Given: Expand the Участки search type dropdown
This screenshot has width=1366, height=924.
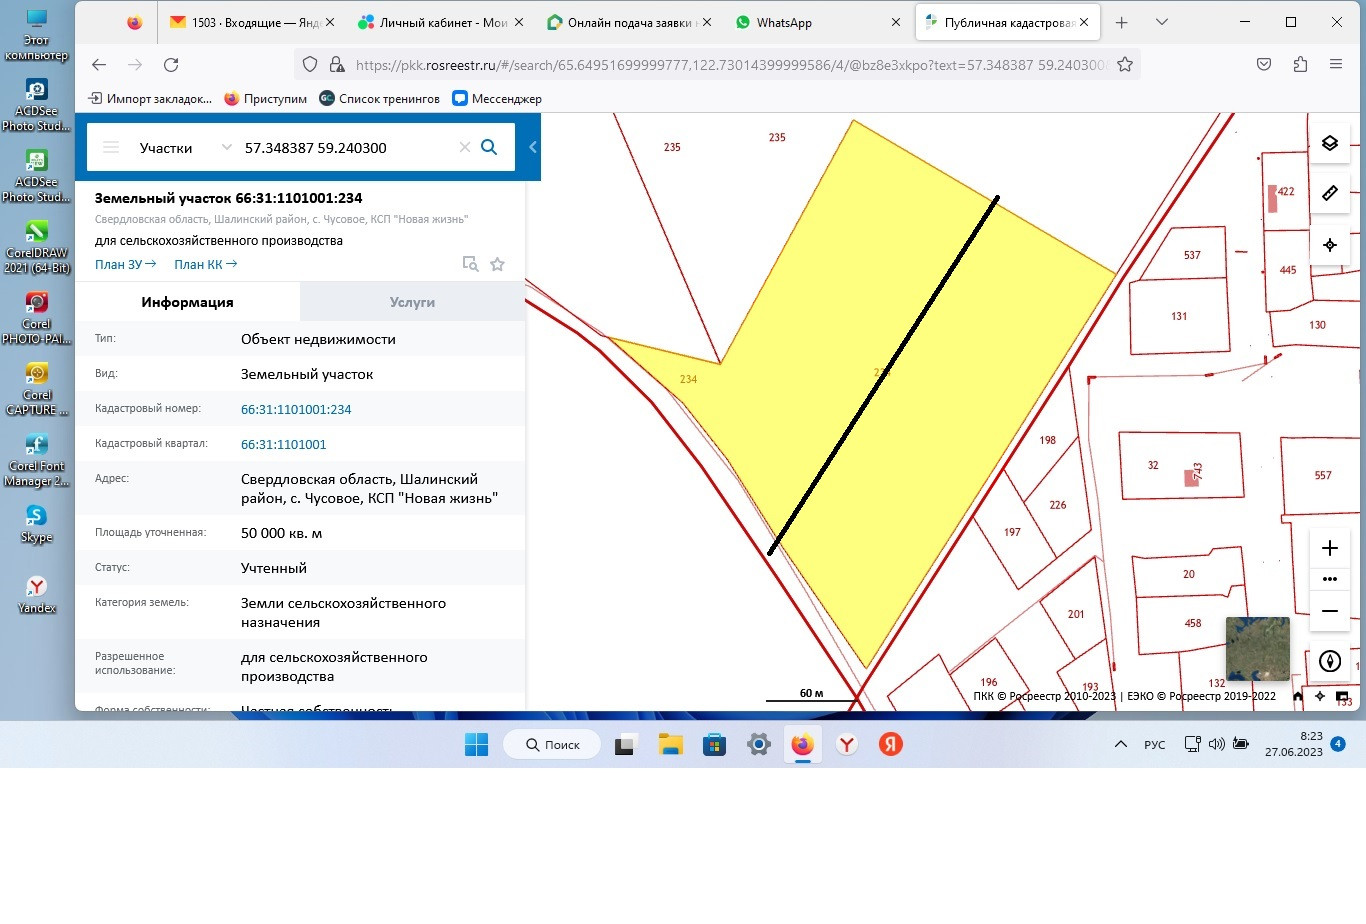Looking at the screenshot, I should [226, 148].
